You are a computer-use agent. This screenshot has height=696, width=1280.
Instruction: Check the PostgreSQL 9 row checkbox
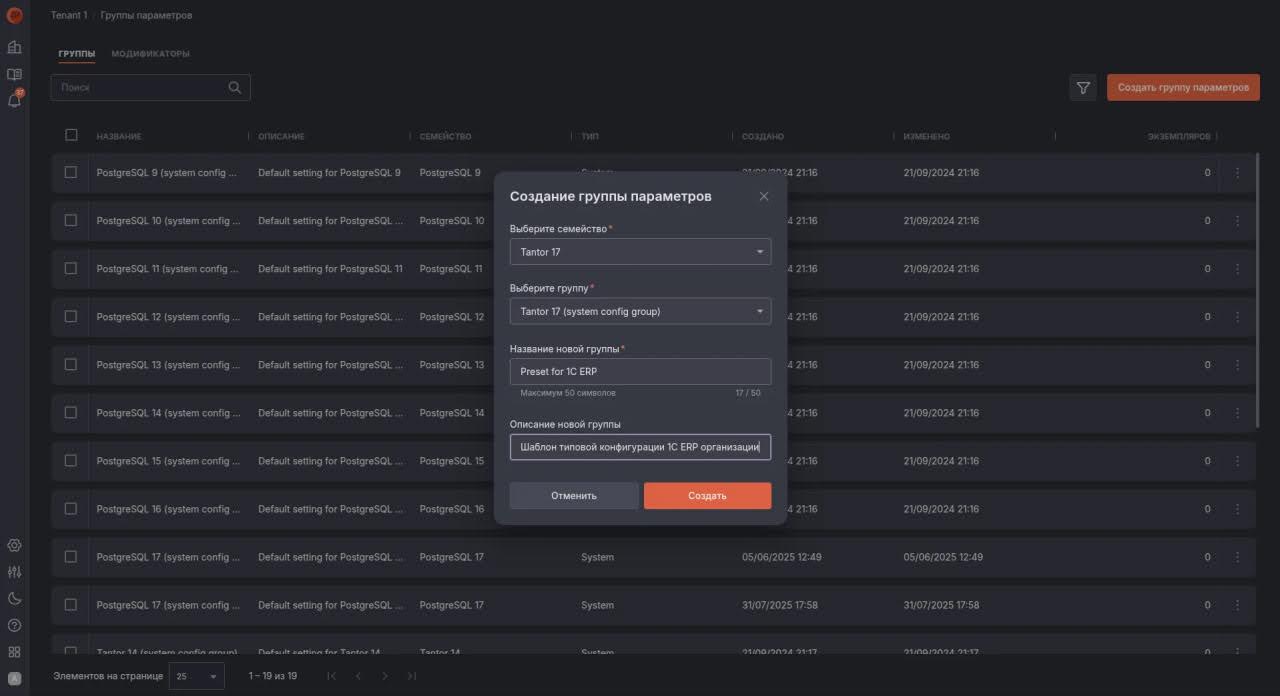tap(70, 172)
